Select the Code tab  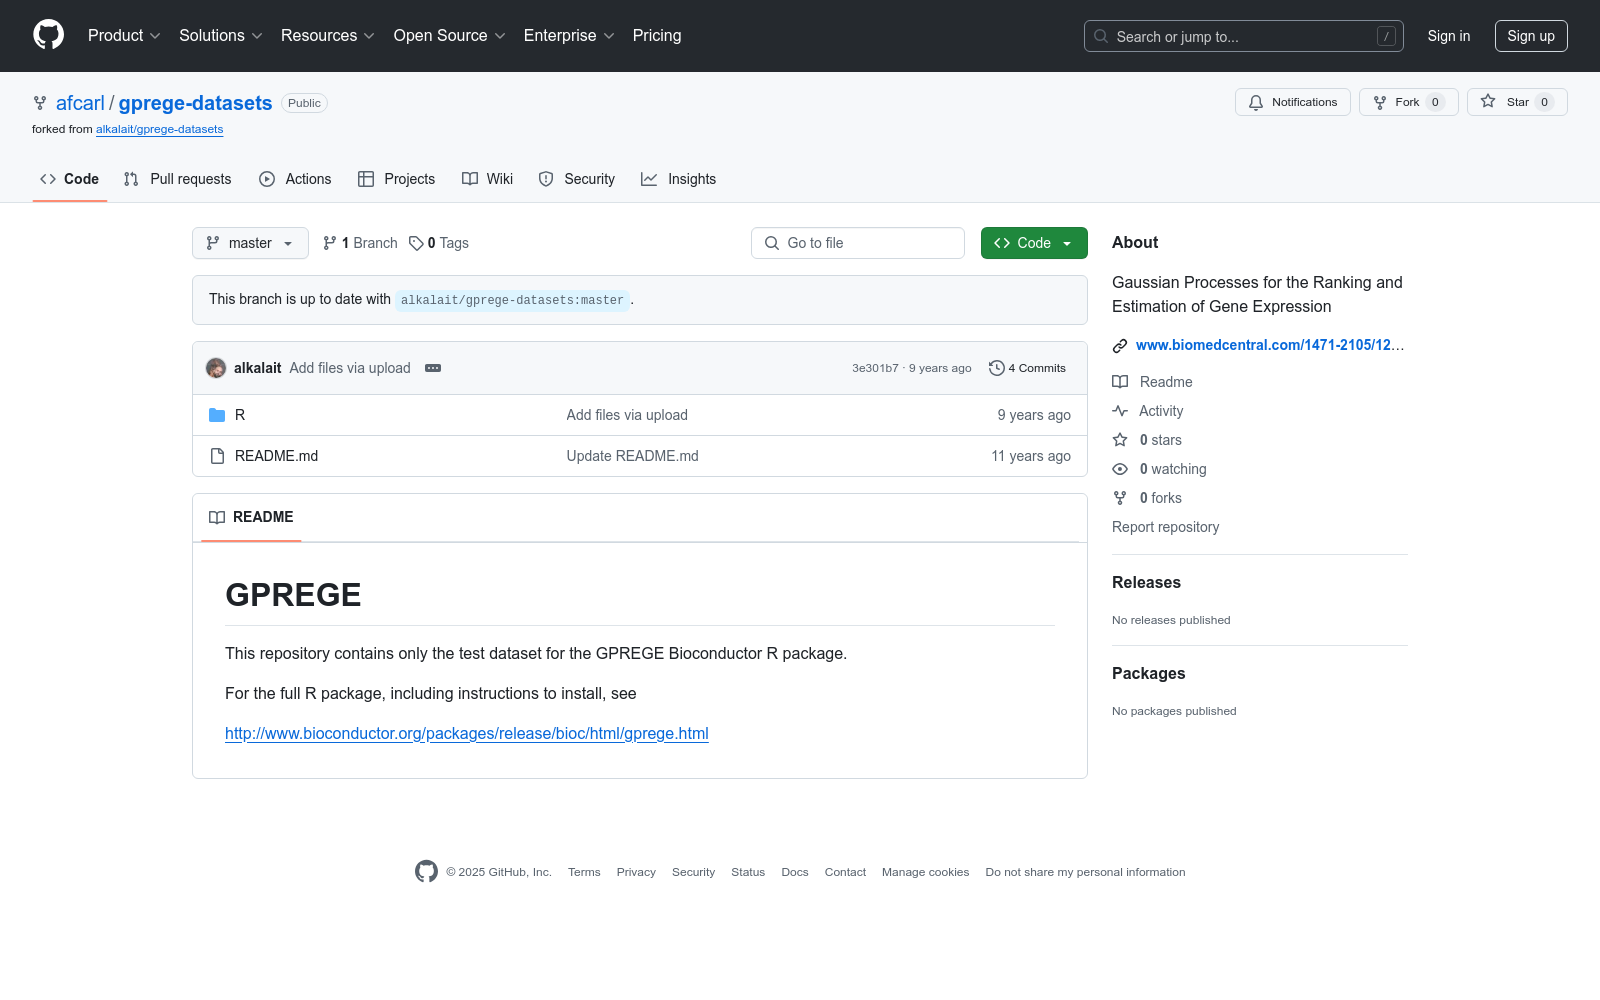(70, 179)
